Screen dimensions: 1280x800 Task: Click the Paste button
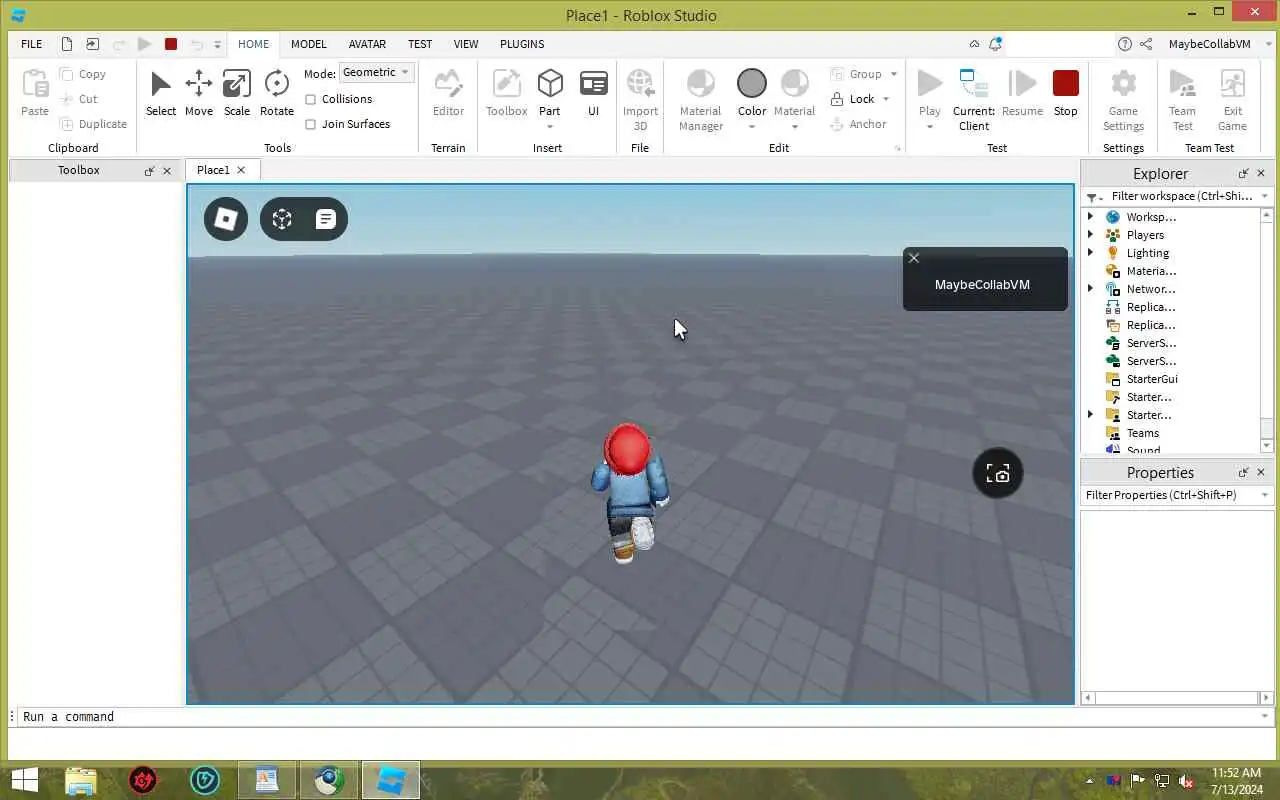tap(35, 93)
